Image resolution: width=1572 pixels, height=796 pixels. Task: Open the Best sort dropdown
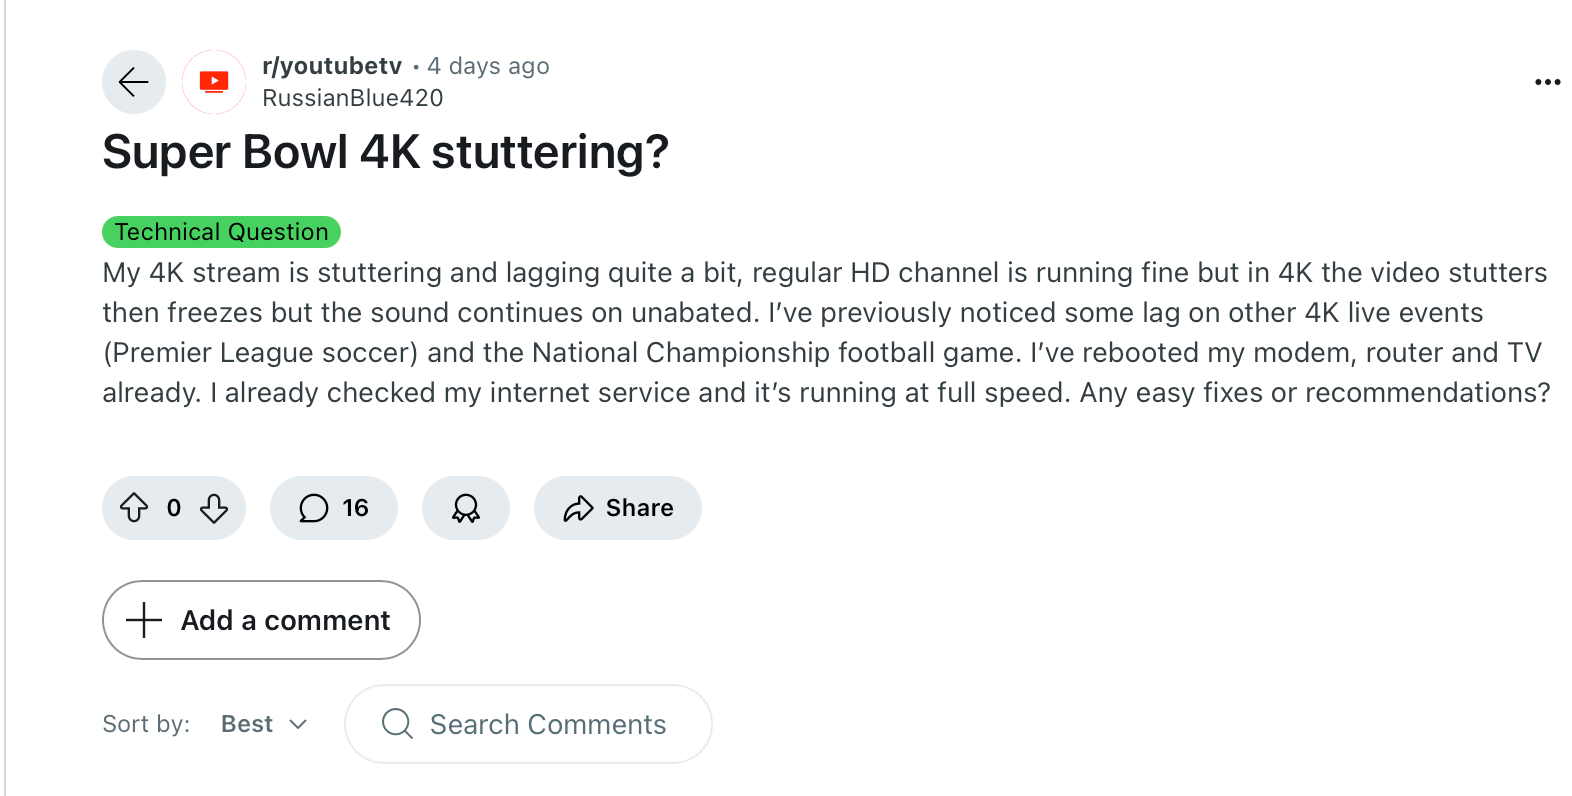coord(247,724)
